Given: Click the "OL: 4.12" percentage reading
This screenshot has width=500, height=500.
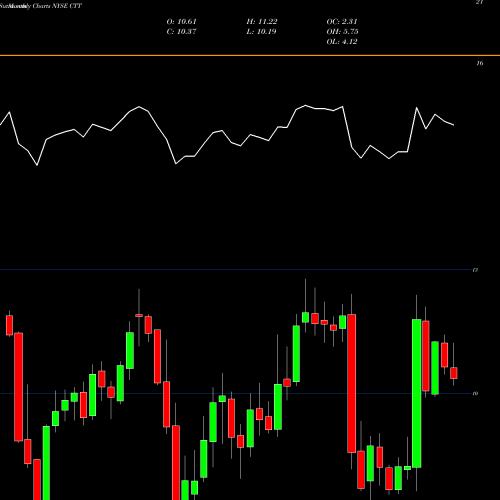Looking at the screenshot, I should [342, 42].
